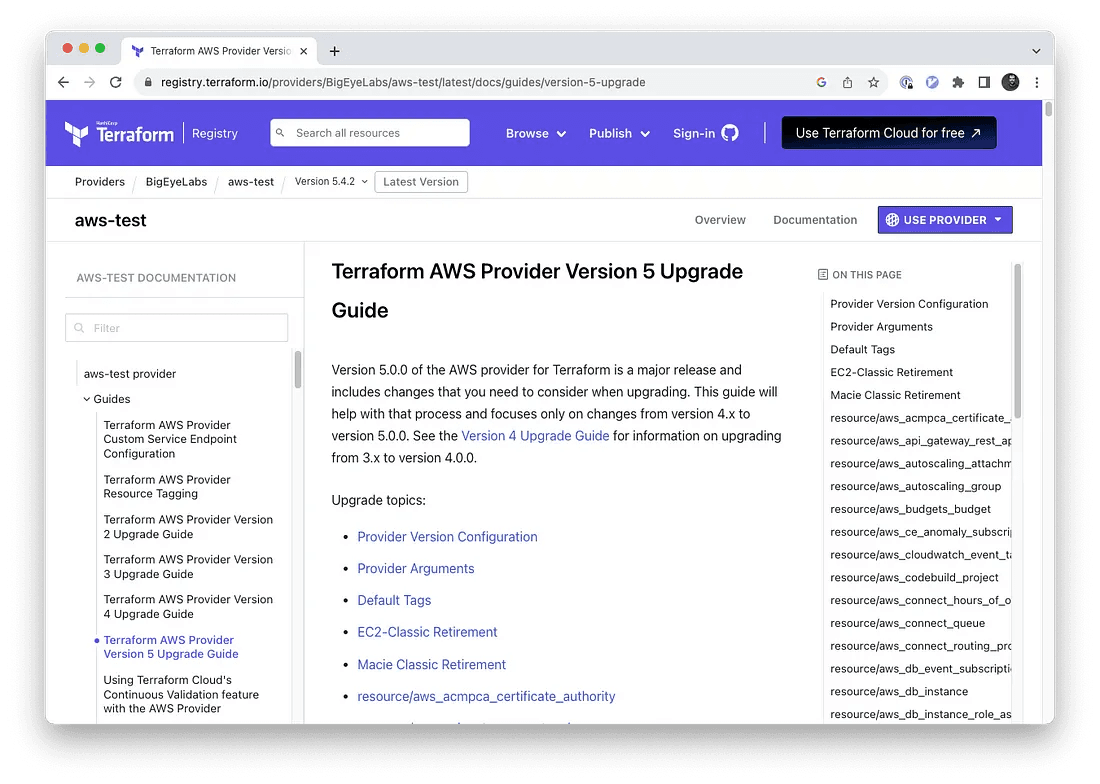1100x784 pixels.
Task: Jump to resource/aws_budgets_budget in On This Page
Action: (x=911, y=509)
